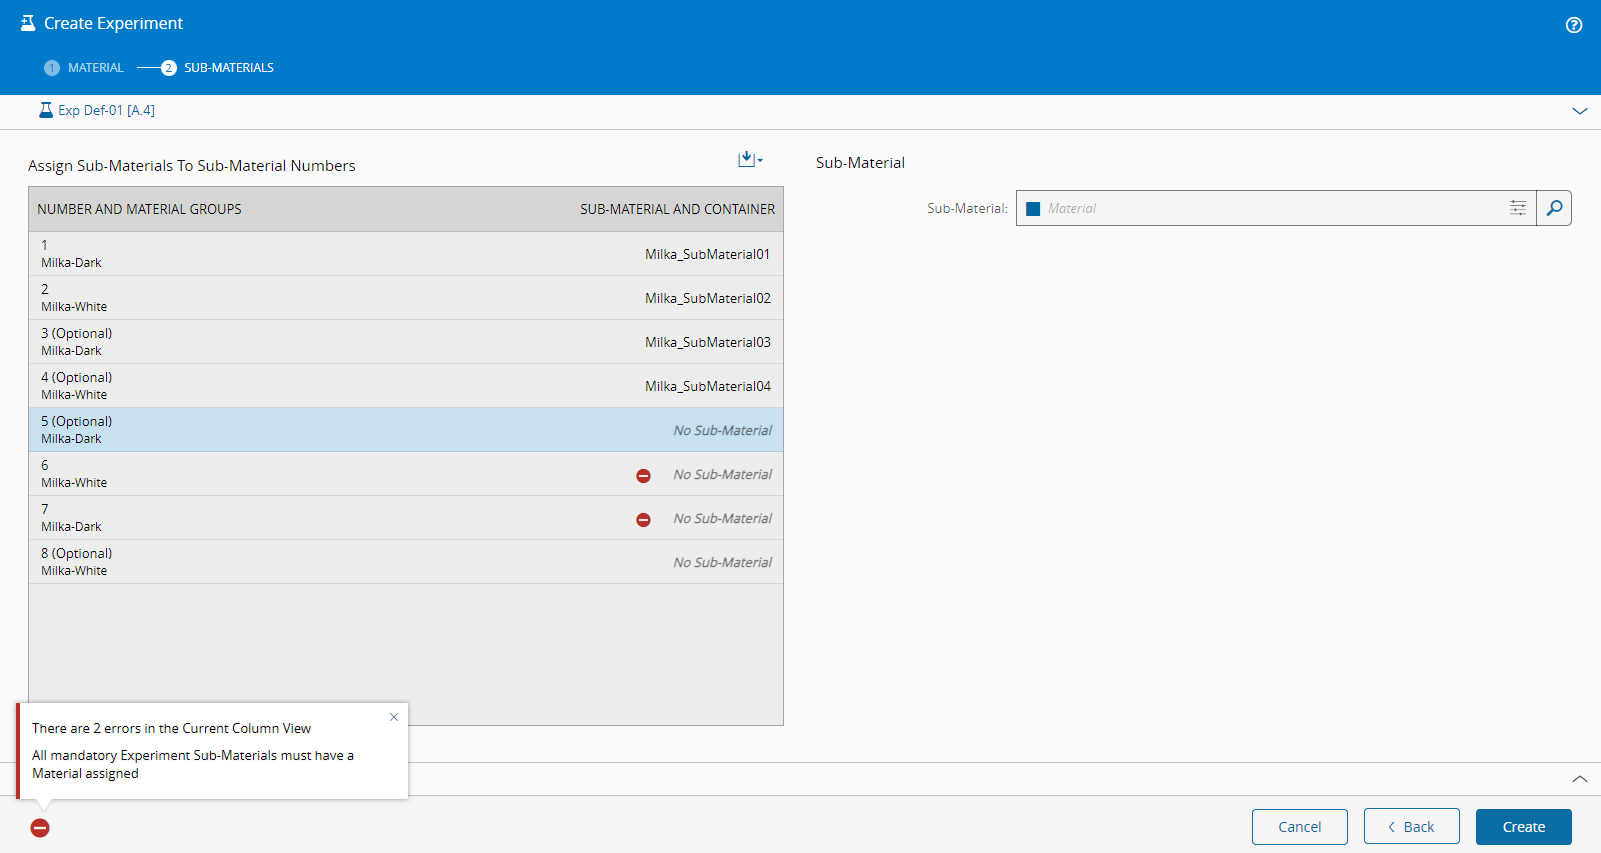The image size is (1601, 853).
Task: Click the help question mark icon
Action: point(1573,25)
